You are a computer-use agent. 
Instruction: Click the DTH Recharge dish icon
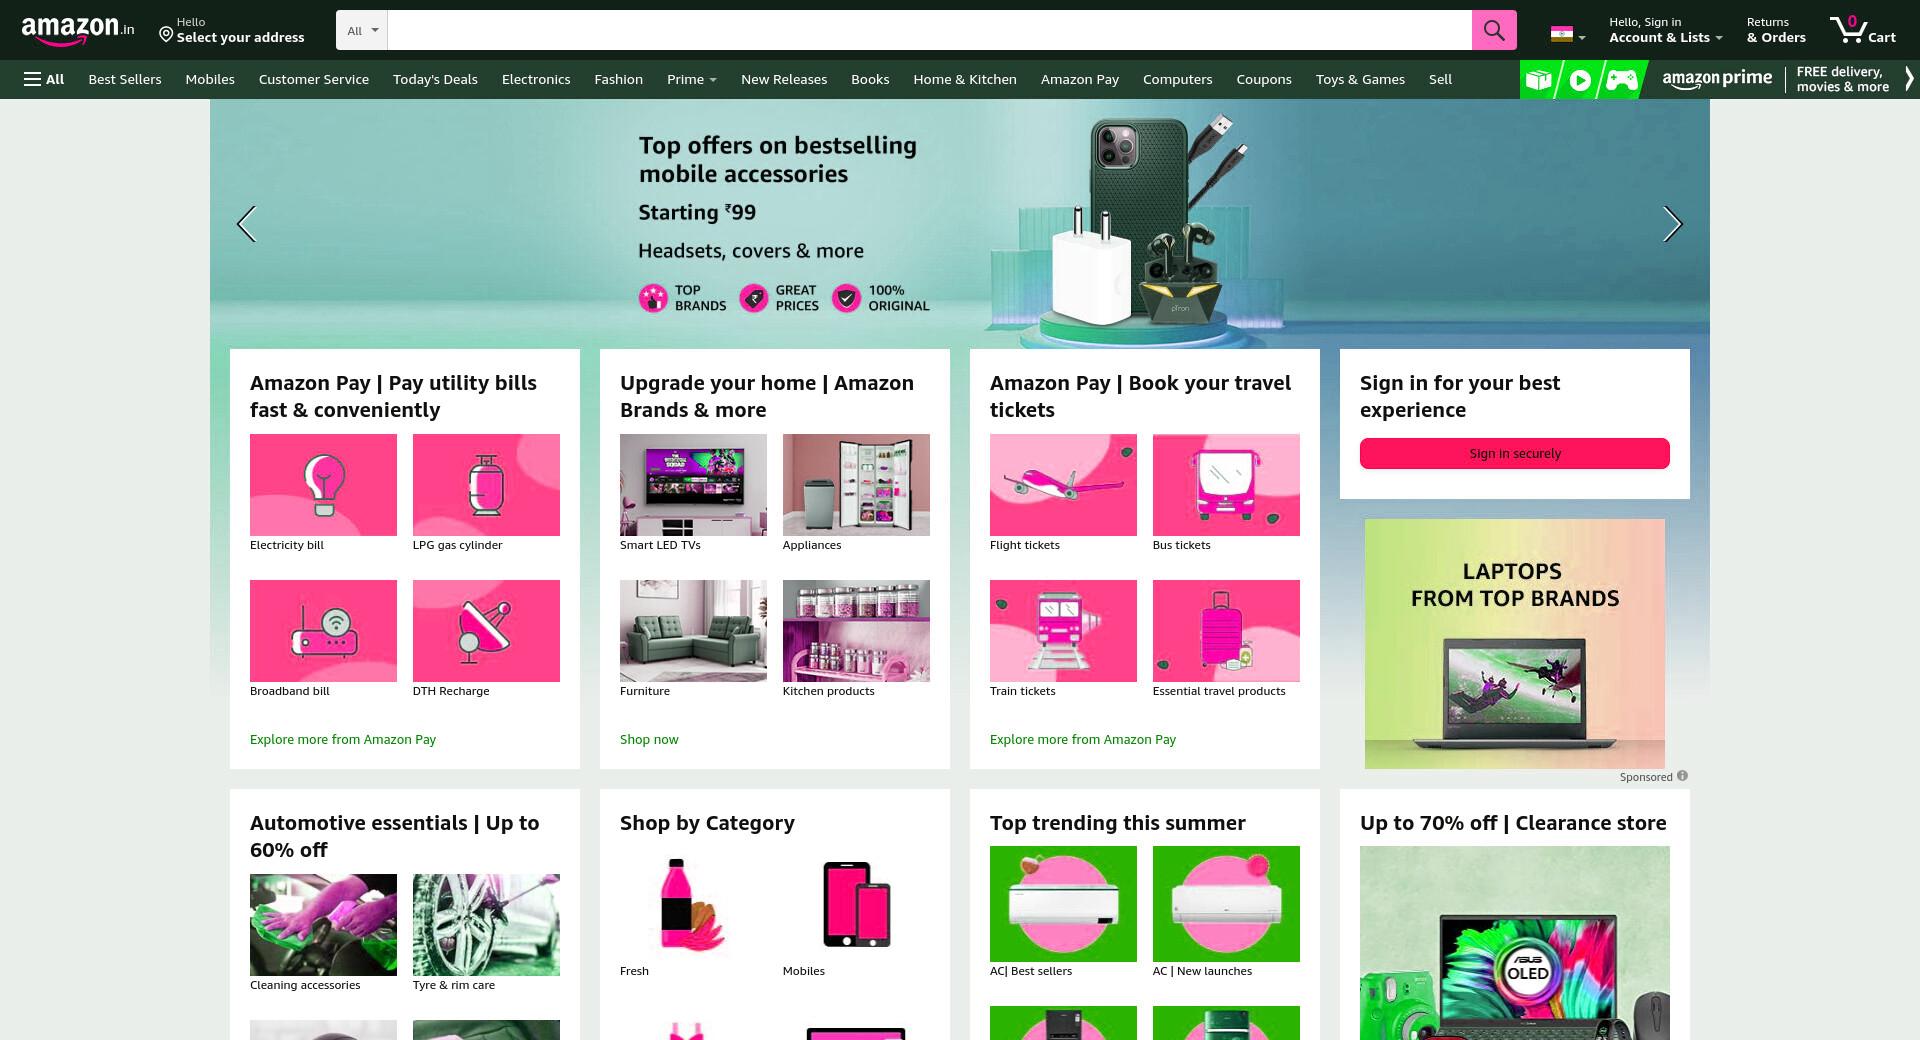[x=486, y=631]
